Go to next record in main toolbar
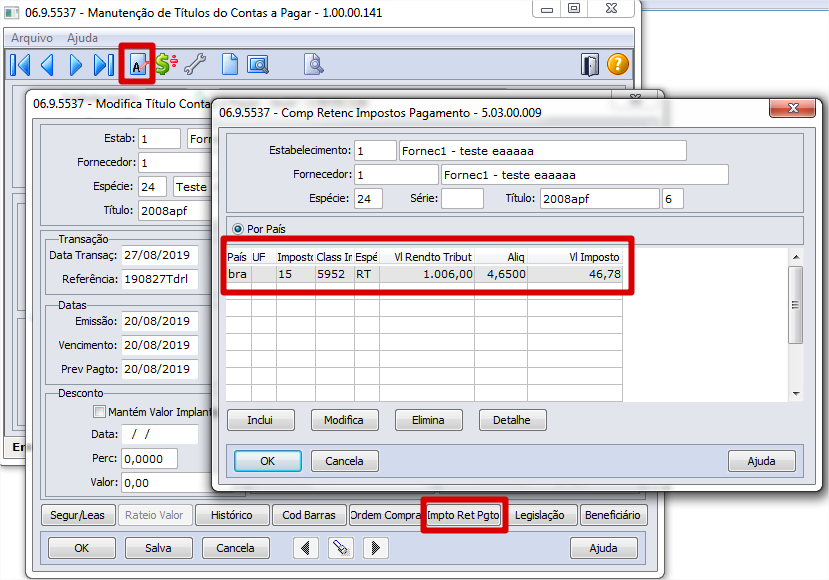 (76, 65)
